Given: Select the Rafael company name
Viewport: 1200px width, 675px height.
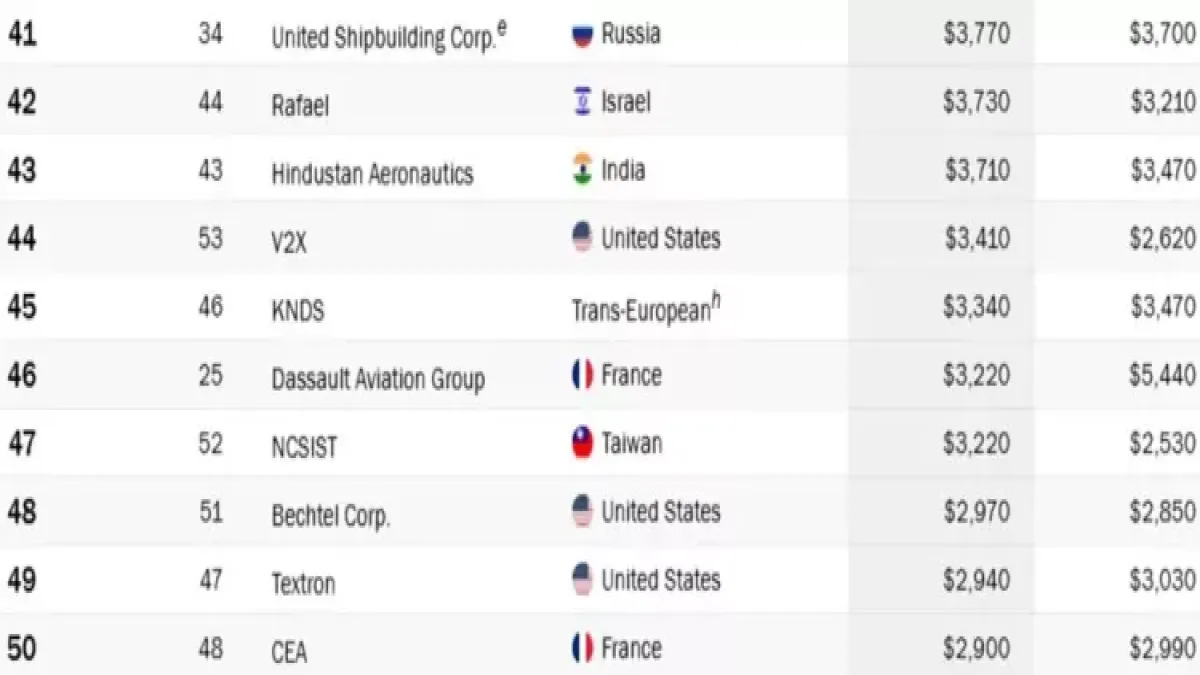Looking at the screenshot, I should pos(300,105).
